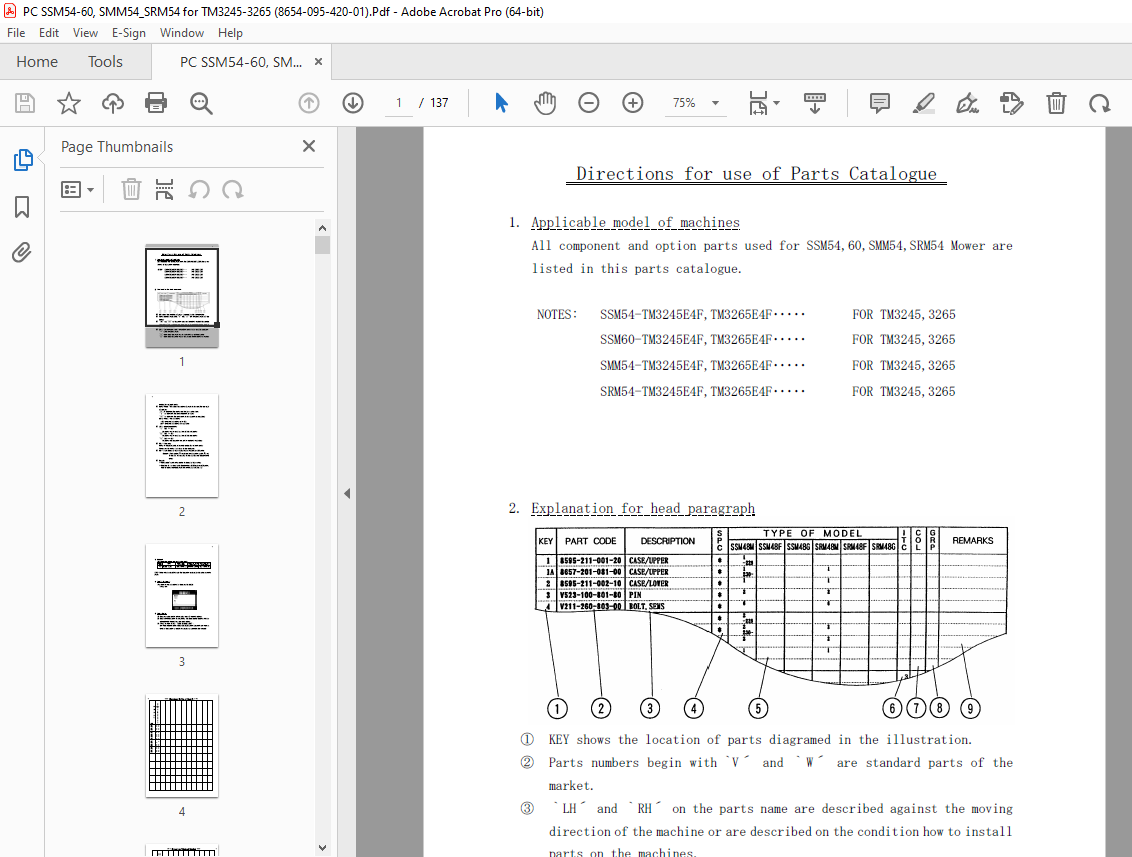This screenshot has width=1132, height=857.
Task: Open the File menu
Action: [x=16, y=32]
